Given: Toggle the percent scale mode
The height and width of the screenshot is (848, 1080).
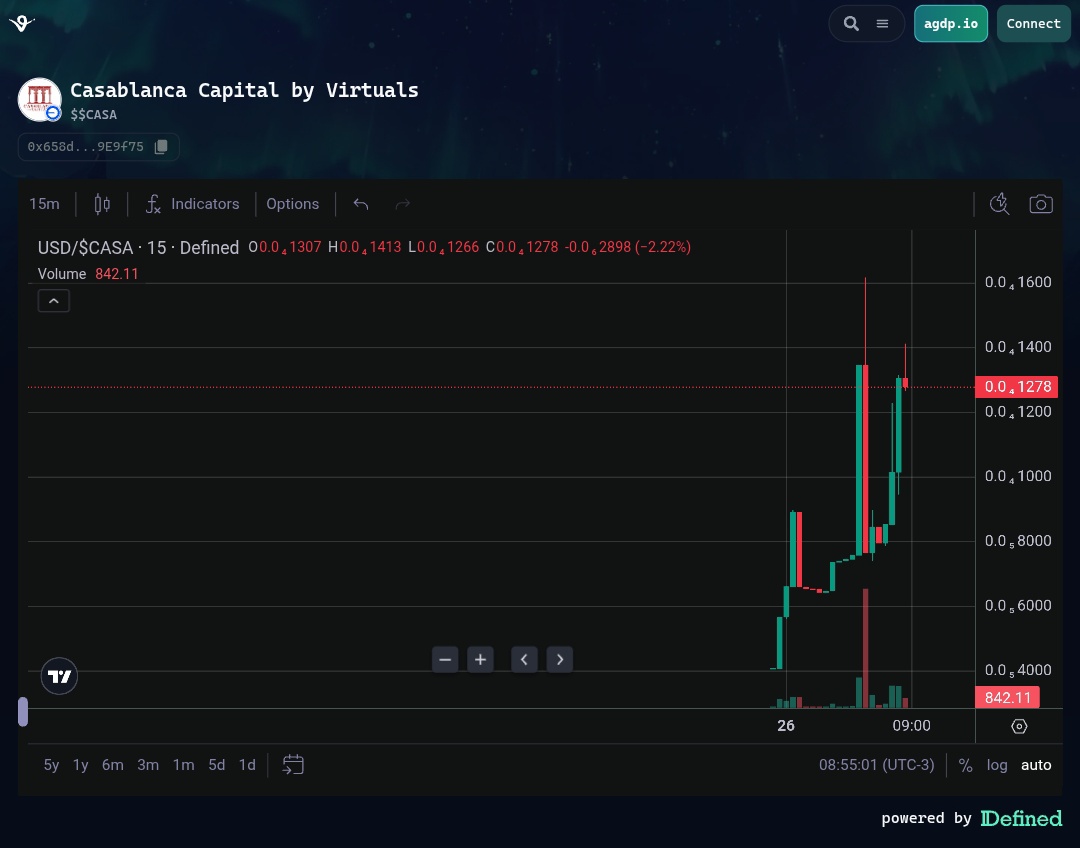Looking at the screenshot, I should pyautogui.click(x=966, y=765).
